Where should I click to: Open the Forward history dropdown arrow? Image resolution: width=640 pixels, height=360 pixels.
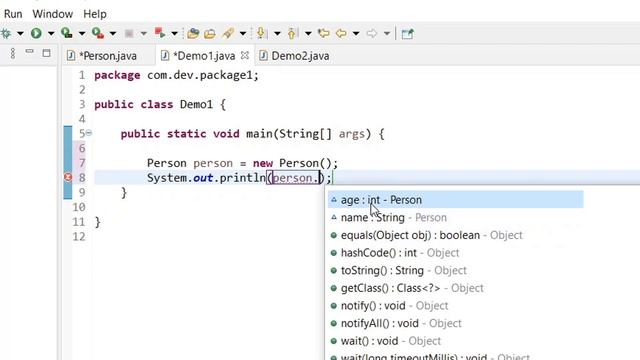click(x=387, y=33)
